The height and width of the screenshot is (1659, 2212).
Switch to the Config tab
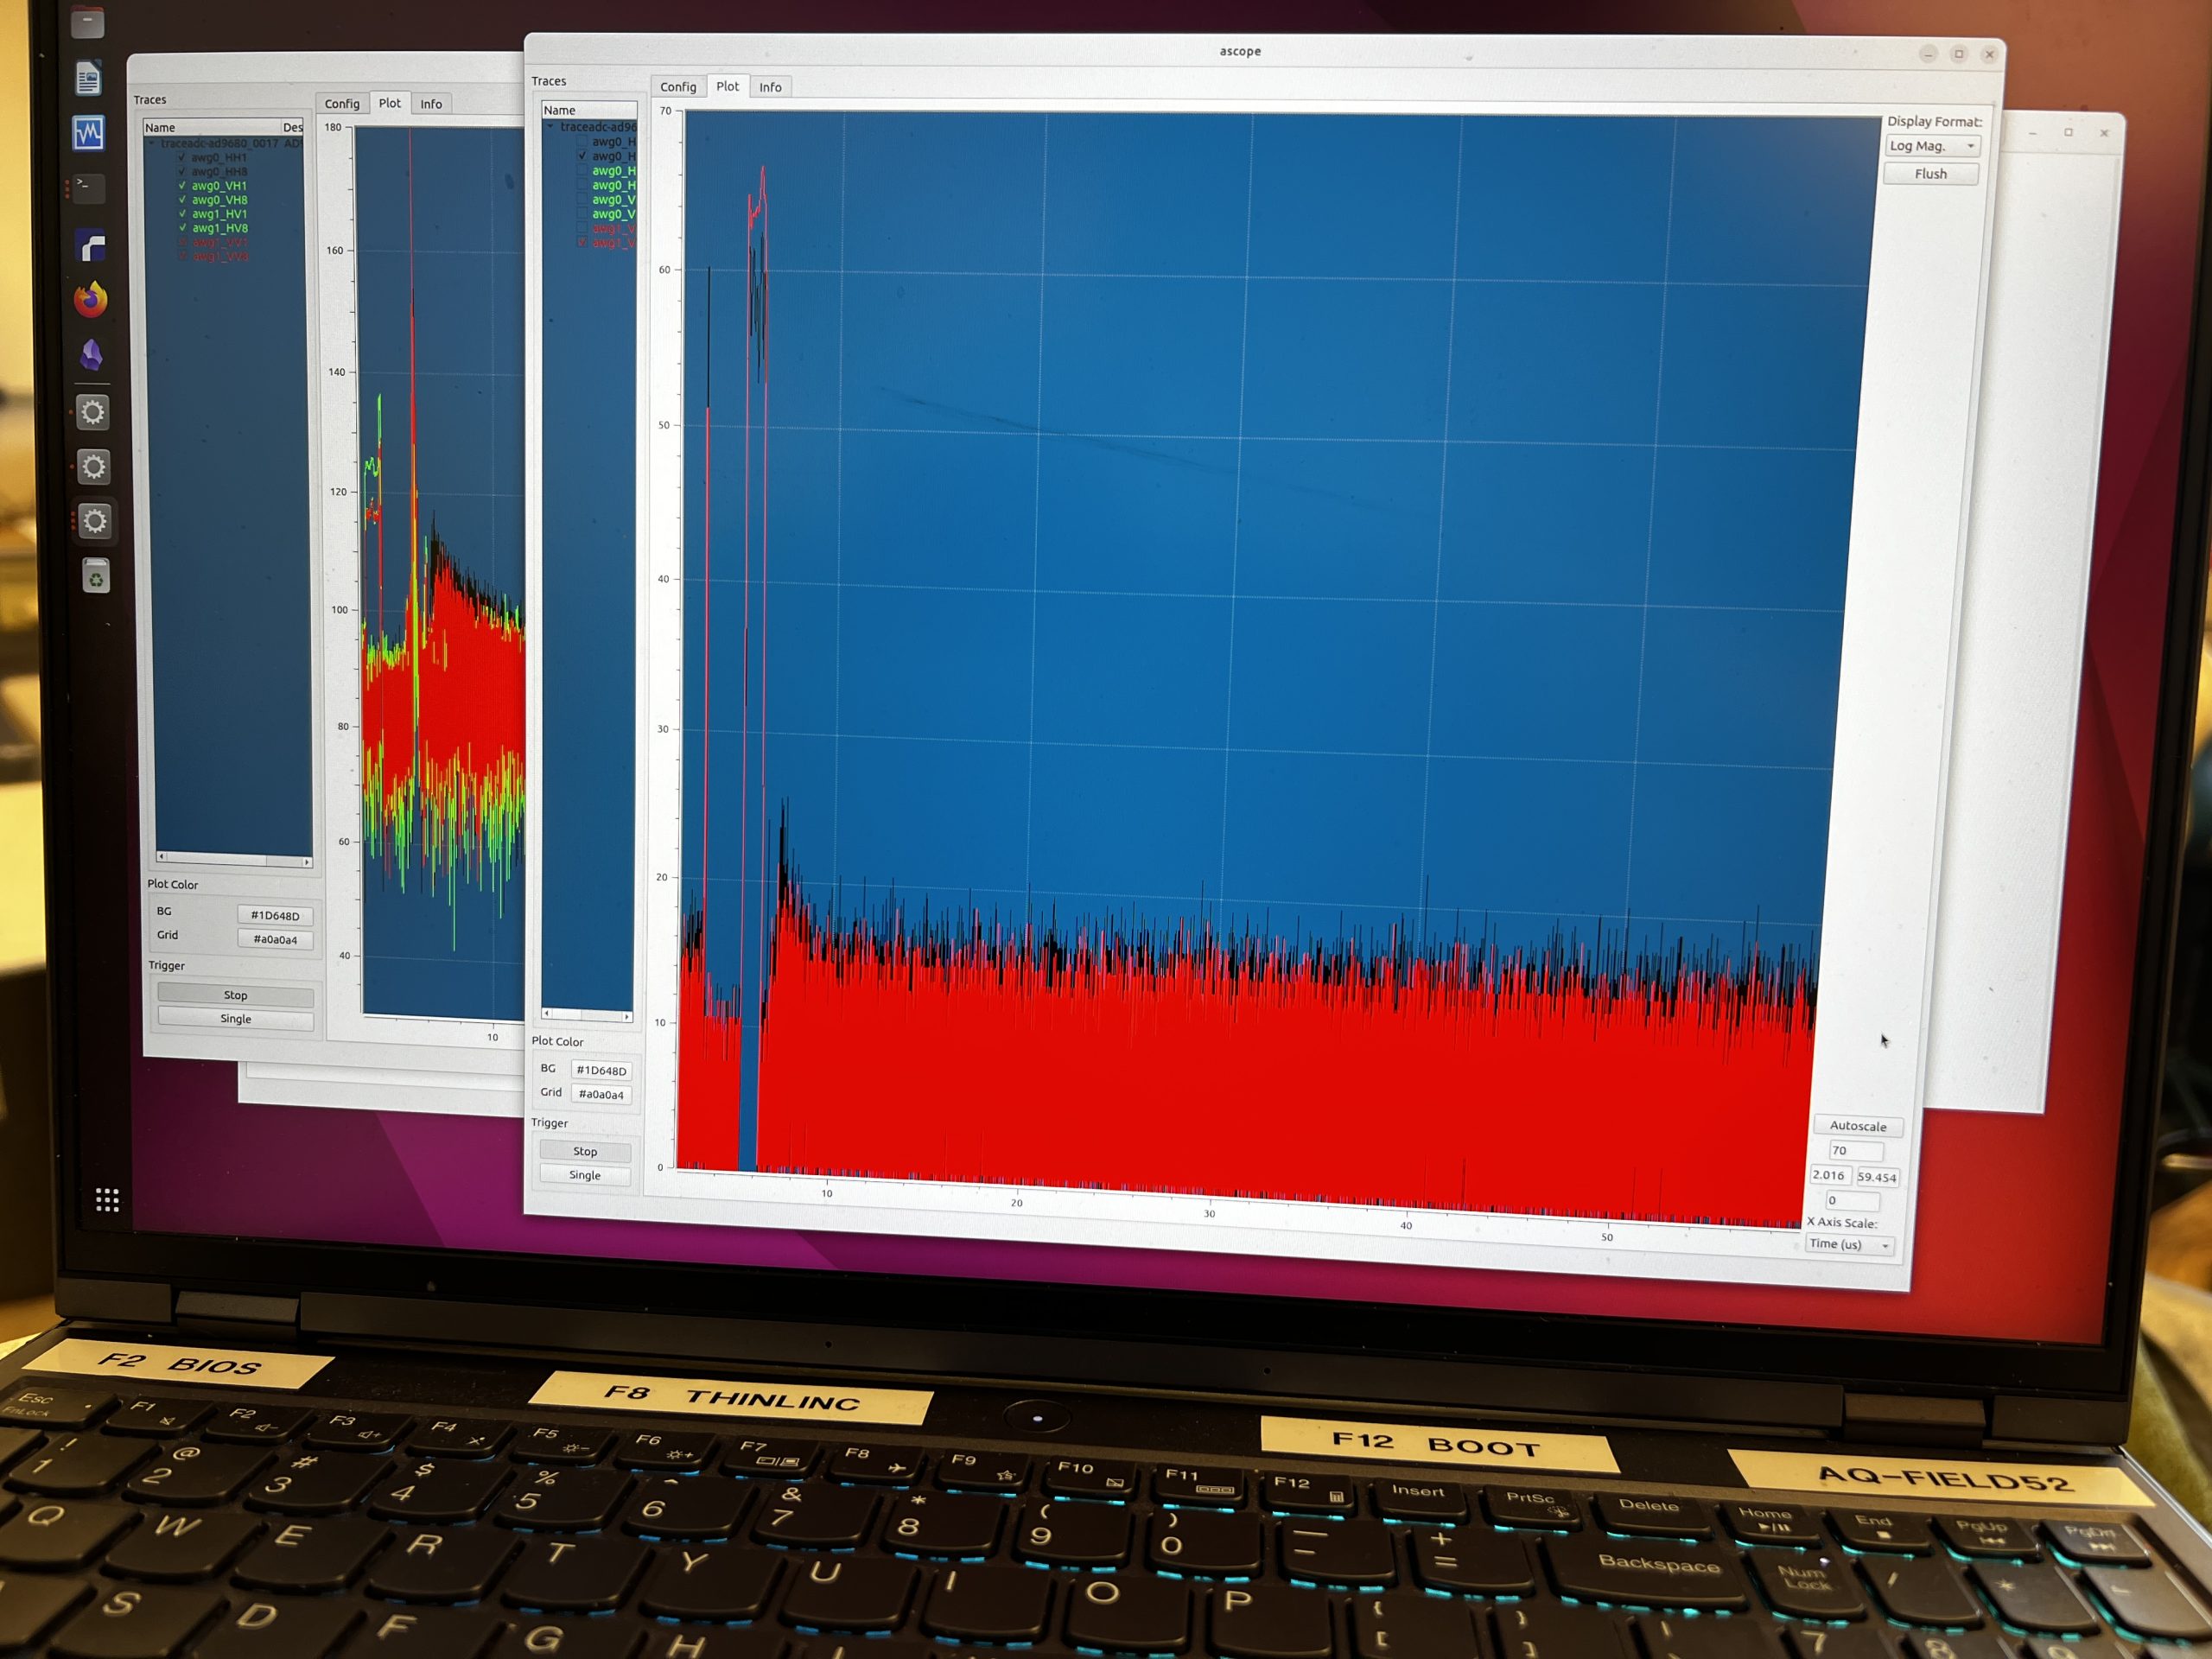(679, 87)
